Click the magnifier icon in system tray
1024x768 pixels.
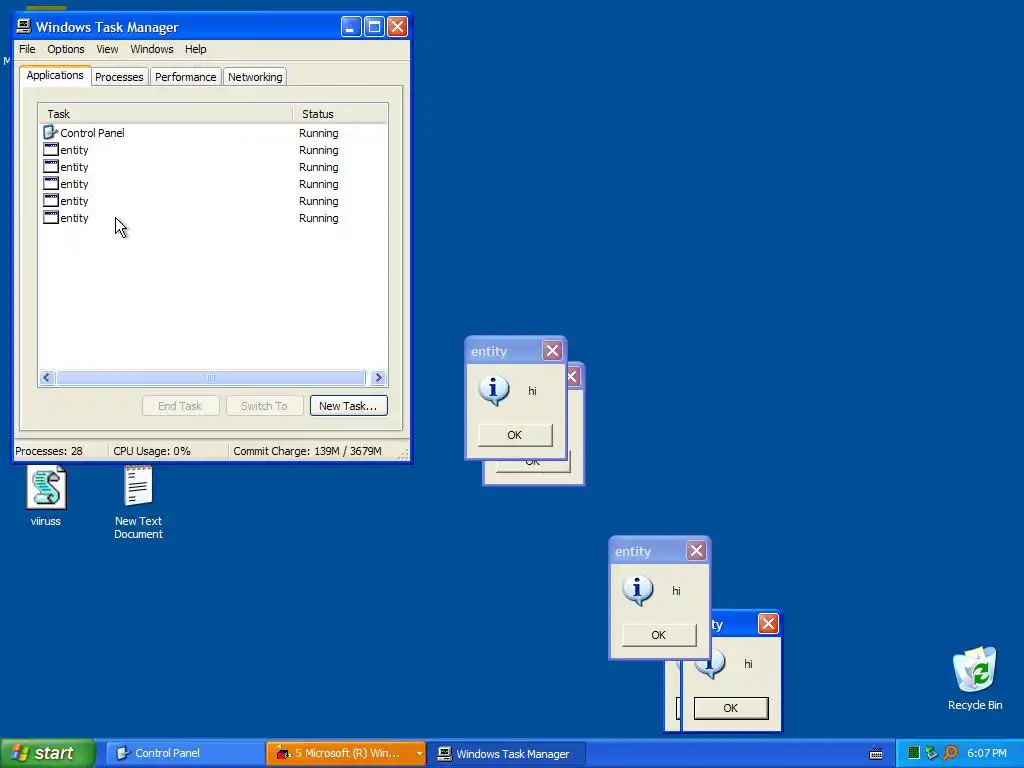(951, 753)
